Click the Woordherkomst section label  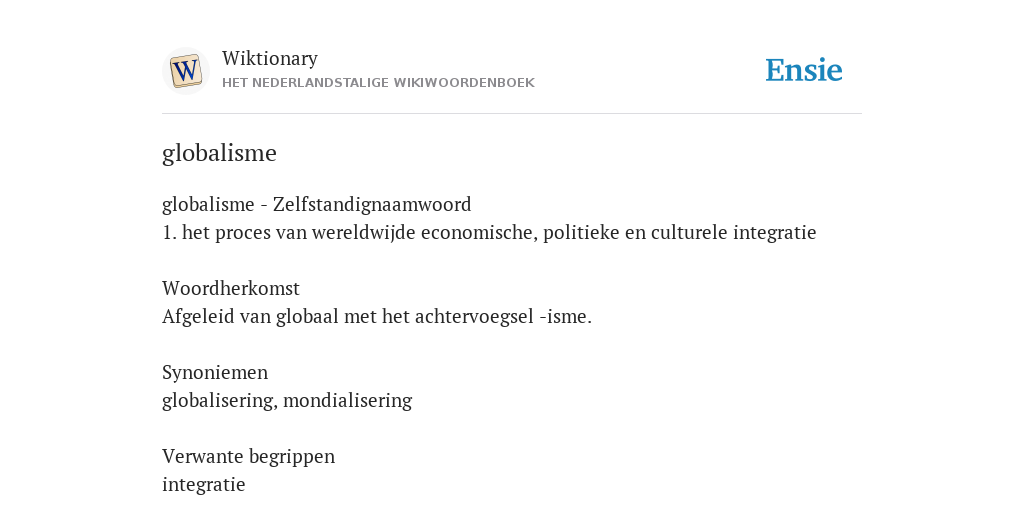(231, 288)
